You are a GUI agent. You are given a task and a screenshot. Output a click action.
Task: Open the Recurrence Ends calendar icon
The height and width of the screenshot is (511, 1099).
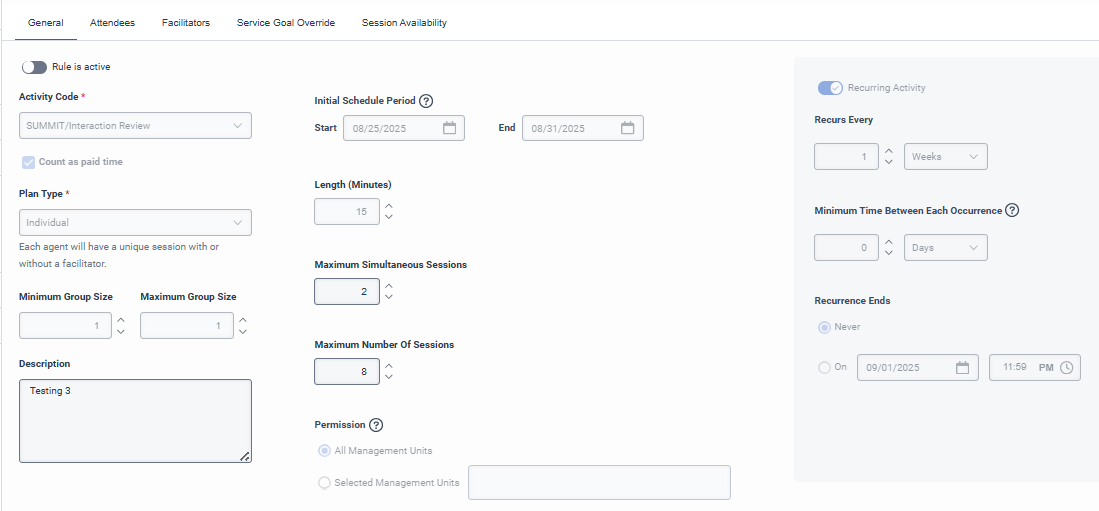pos(962,367)
